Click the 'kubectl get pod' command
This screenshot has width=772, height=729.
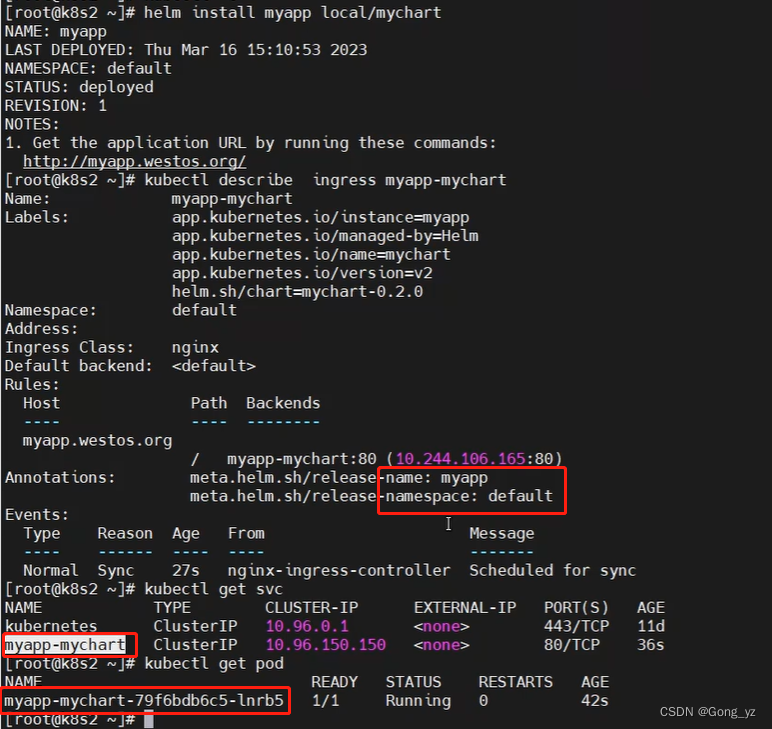coord(214,664)
